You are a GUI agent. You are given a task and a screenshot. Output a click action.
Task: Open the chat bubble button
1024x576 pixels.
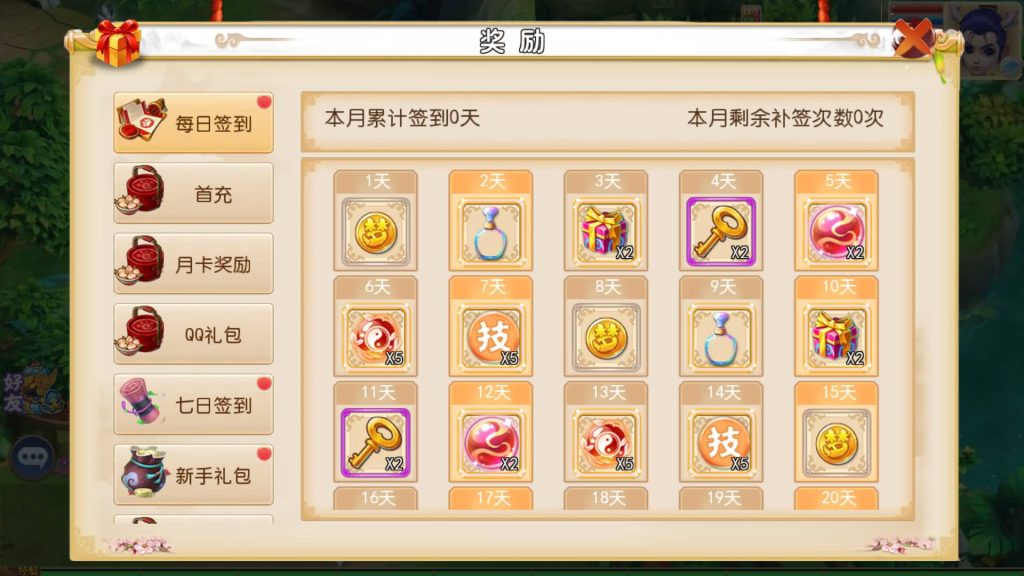[x=33, y=457]
